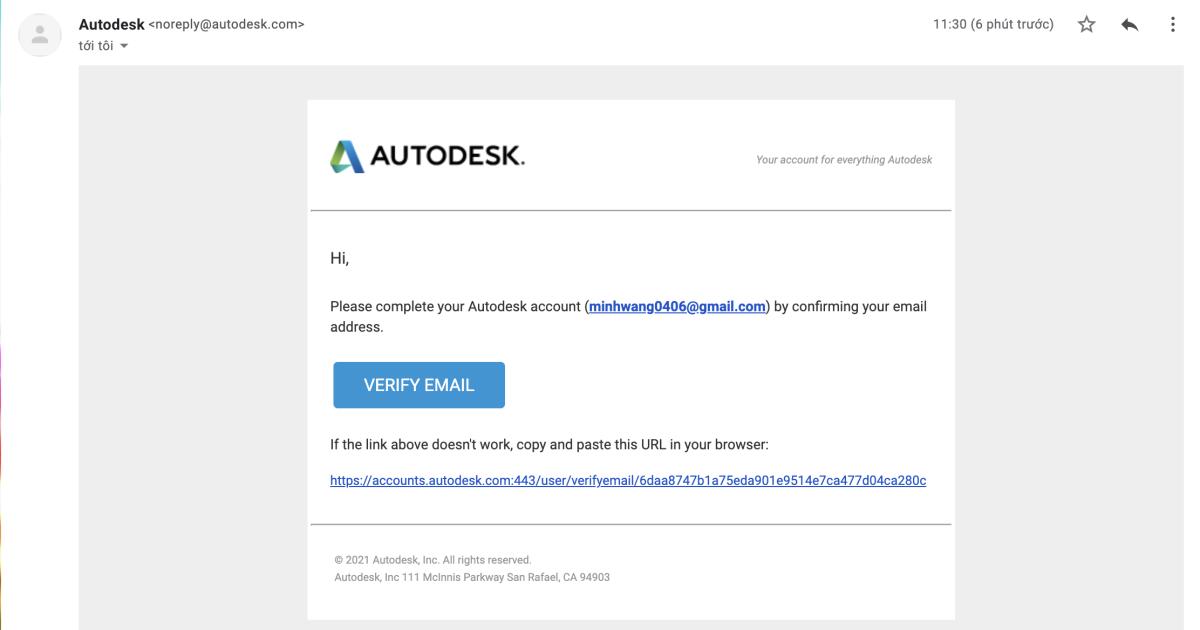This screenshot has width=1200, height=630.
Task: Click the reply arrow icon
Action: point(1129,25)
